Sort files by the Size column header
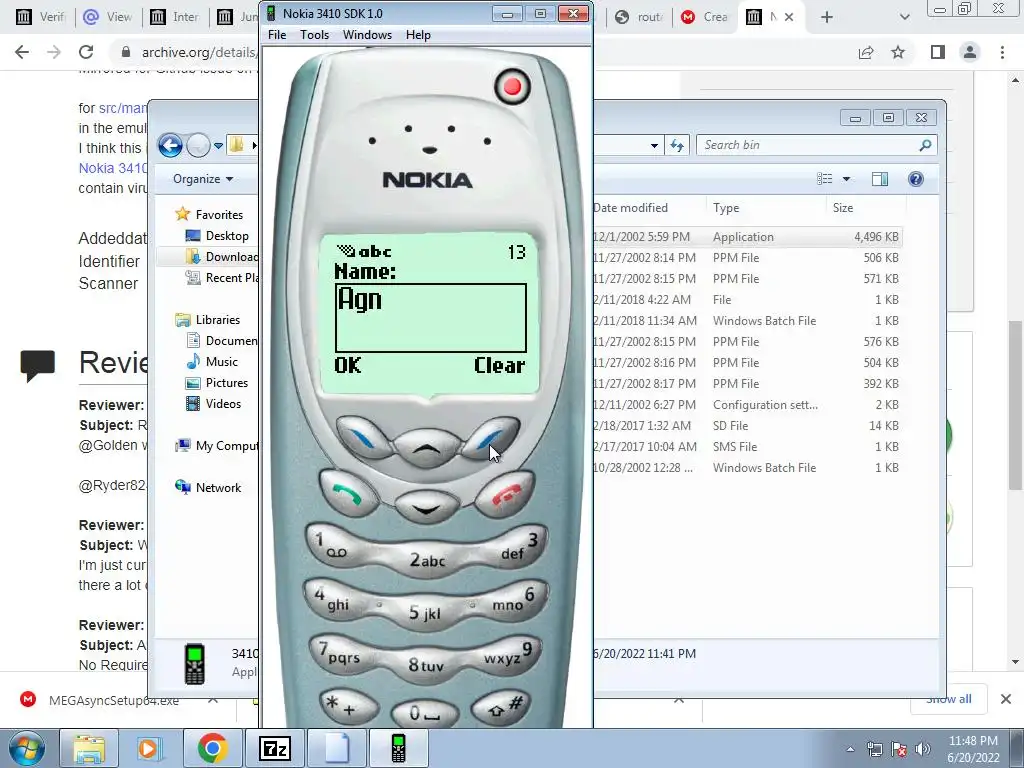Image resolution: width=1024 pixels, height=768 pixels. click(866, 208)
